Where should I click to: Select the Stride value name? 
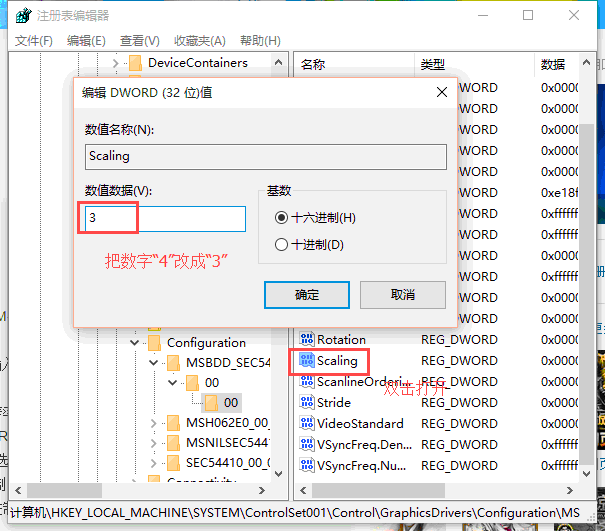click(334, 402)
